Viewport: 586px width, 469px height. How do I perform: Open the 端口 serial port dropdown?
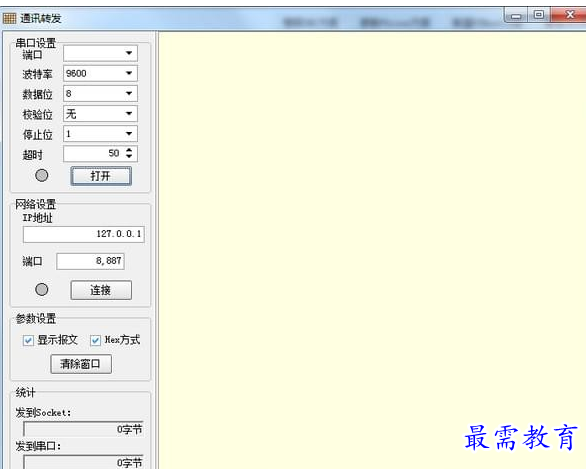pyautogui.click(x=100, y=53)
